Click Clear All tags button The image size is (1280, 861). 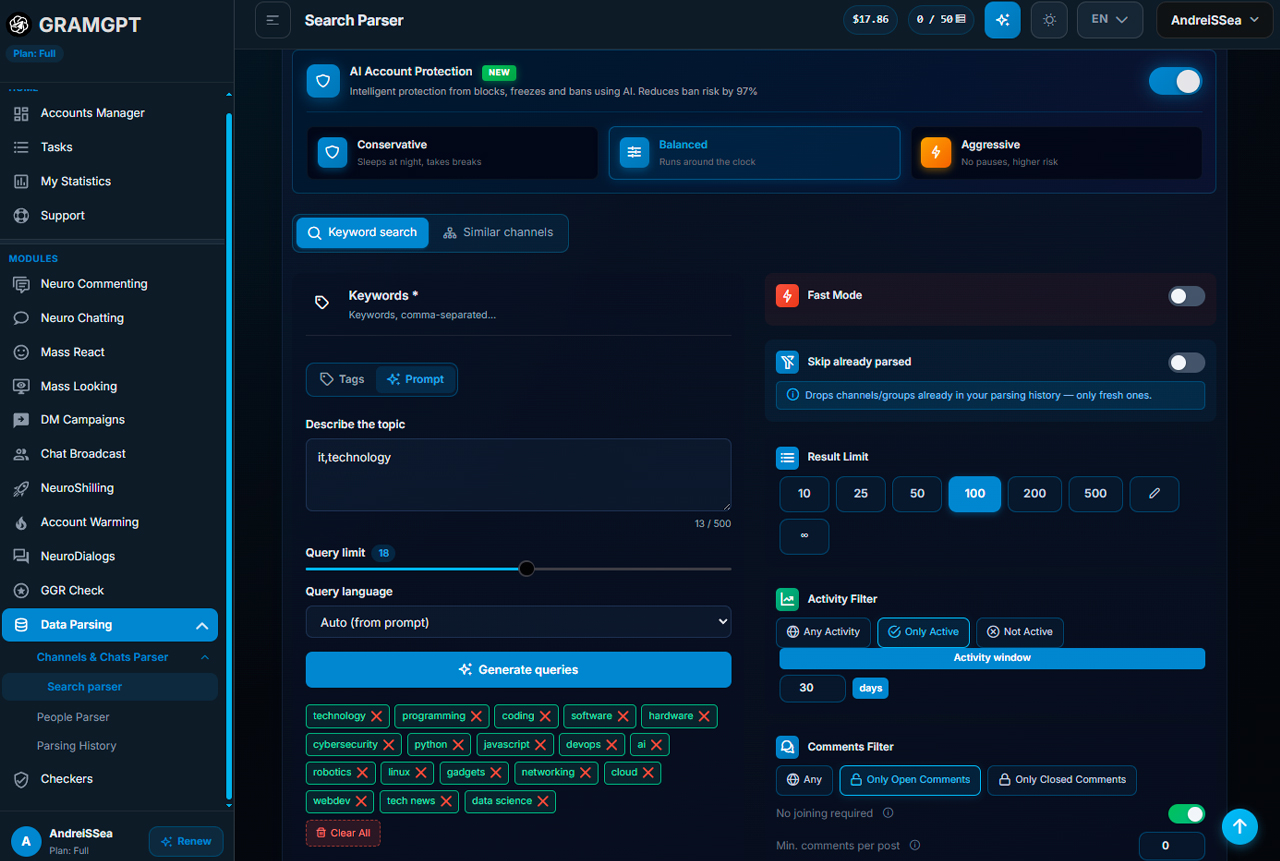(x=343, y=833)
